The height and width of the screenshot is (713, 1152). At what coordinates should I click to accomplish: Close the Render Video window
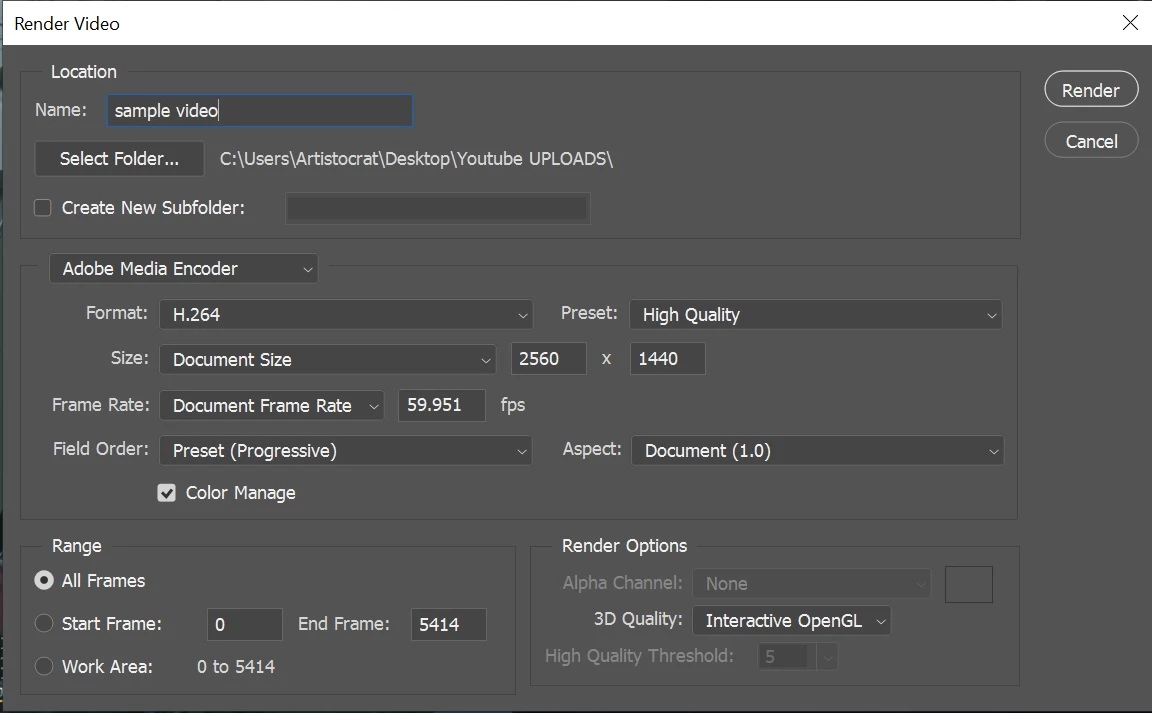coord(1130,23)
